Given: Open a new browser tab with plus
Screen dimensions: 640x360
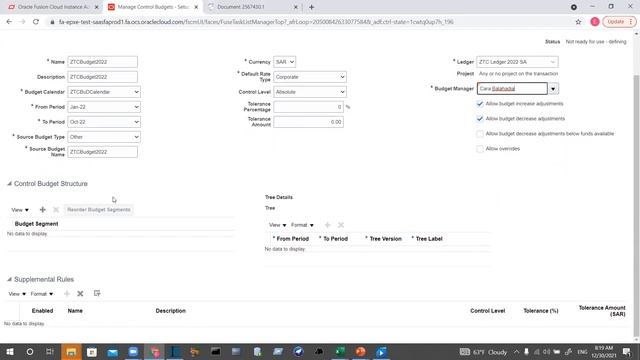Looking at the screenshot, I should point(311,7).
